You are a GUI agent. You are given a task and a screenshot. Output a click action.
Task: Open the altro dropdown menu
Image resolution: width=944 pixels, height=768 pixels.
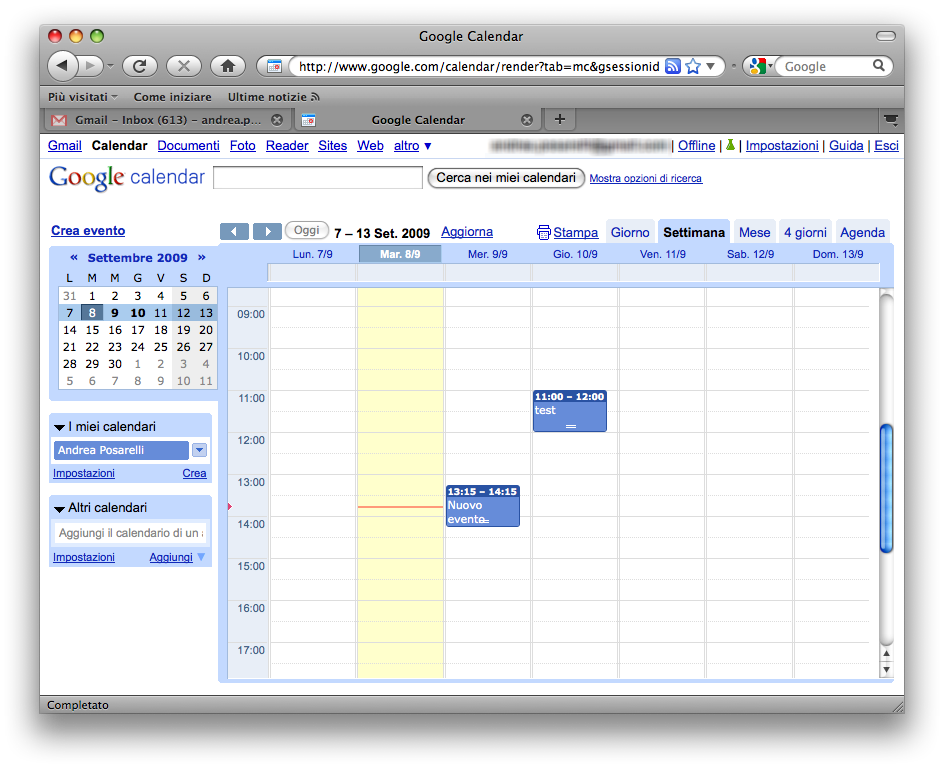(412, 146)
